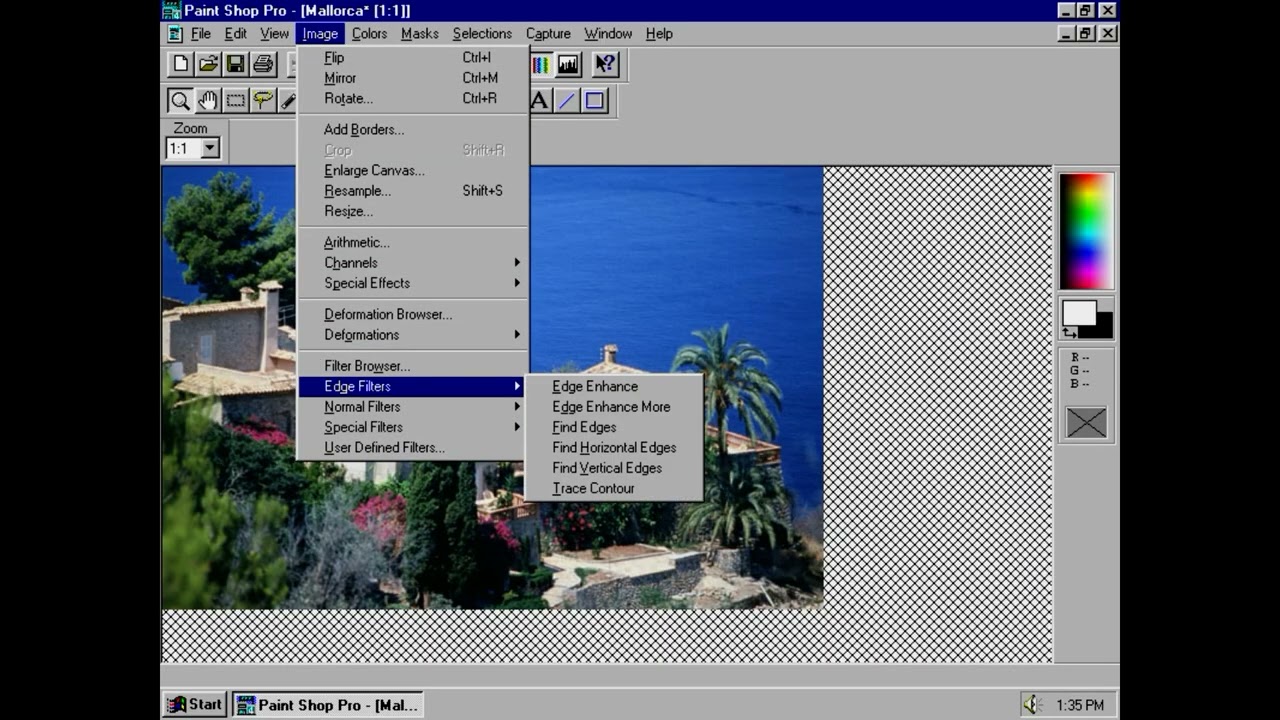Click the 1:35 PM taskbar clock
Image resolution: width=1280 pixels, height=720 pixels.
pyautogui.click(x=1080, y=705)
